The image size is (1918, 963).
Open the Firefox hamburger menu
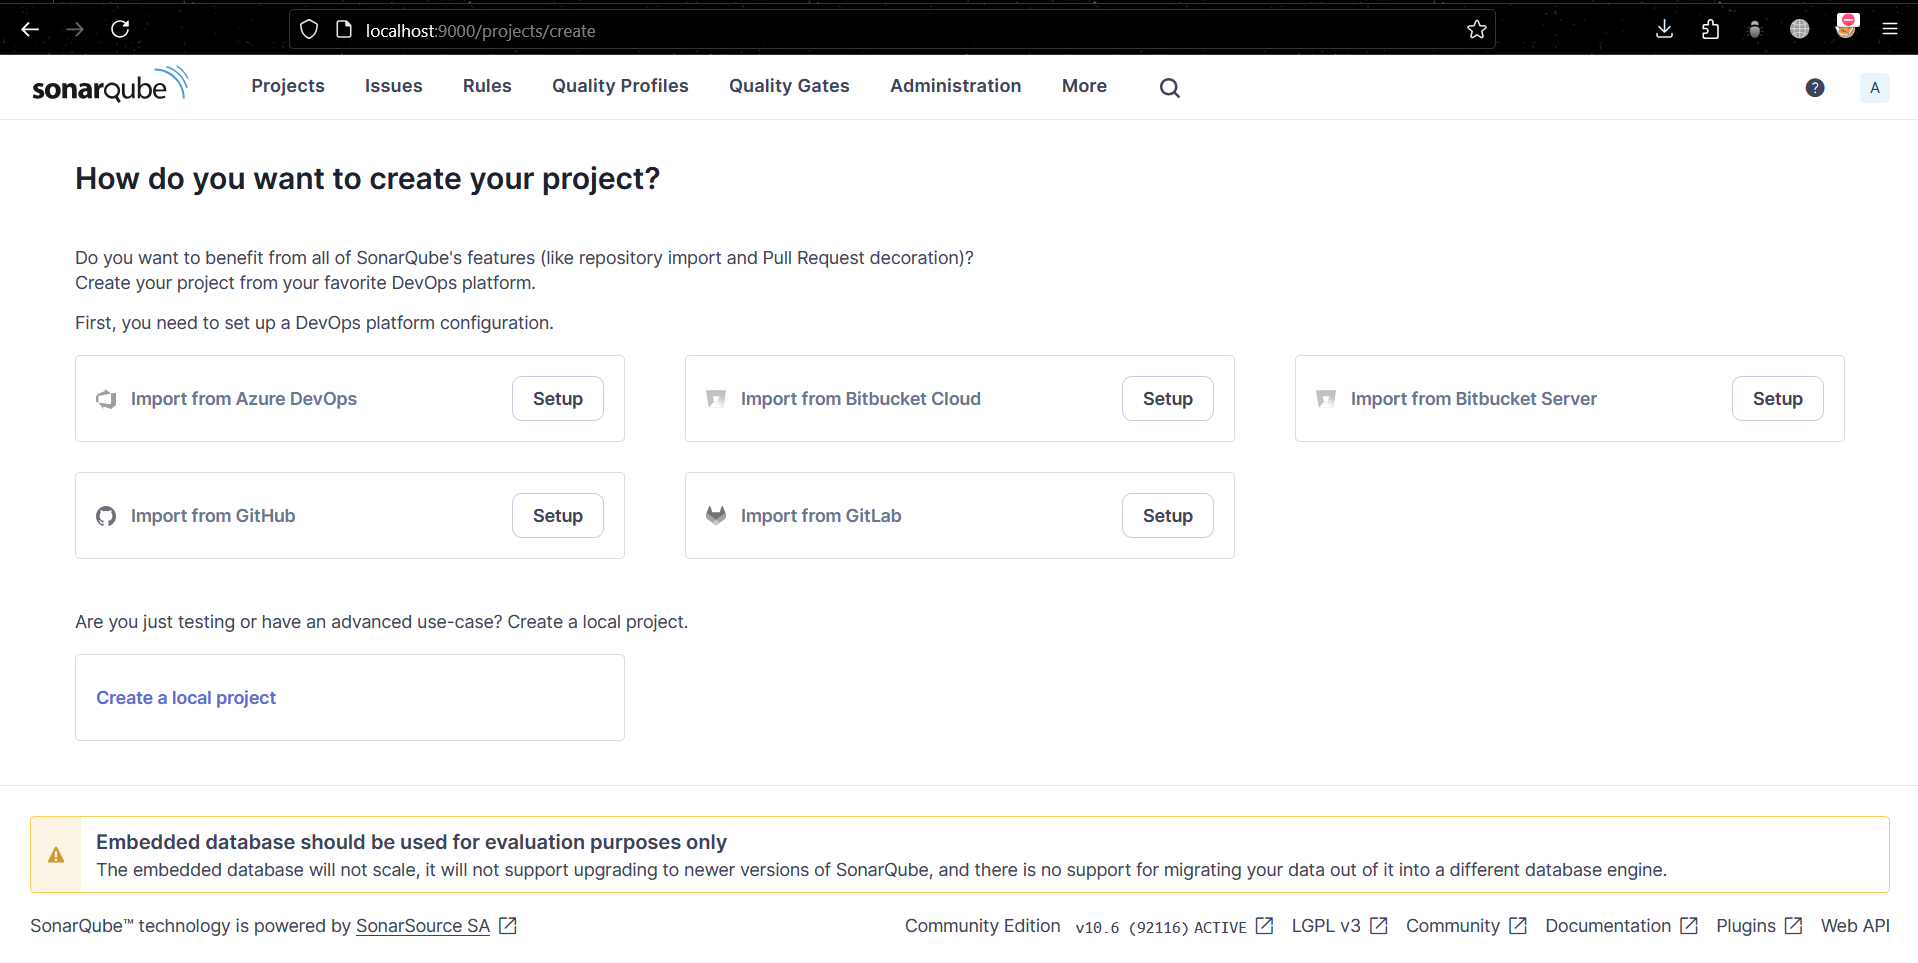click(1889, 29)
